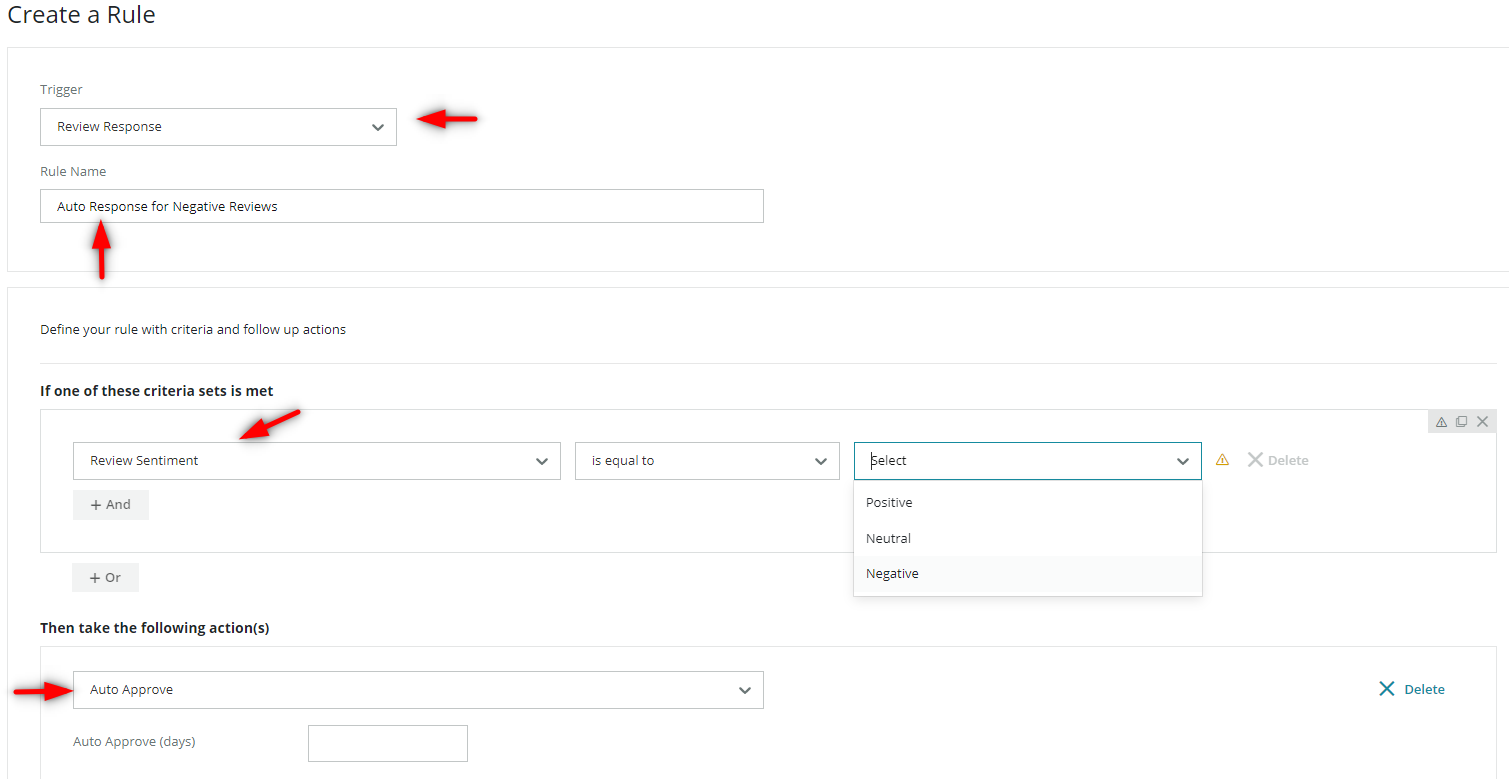Choose Neutral from the sentiment list
Viewport: 1509px width, 779px height.
pos(888,539)
